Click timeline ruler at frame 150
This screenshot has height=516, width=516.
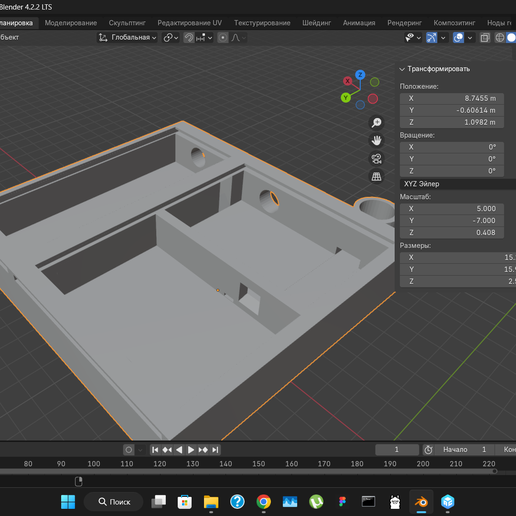click(258, 464)
